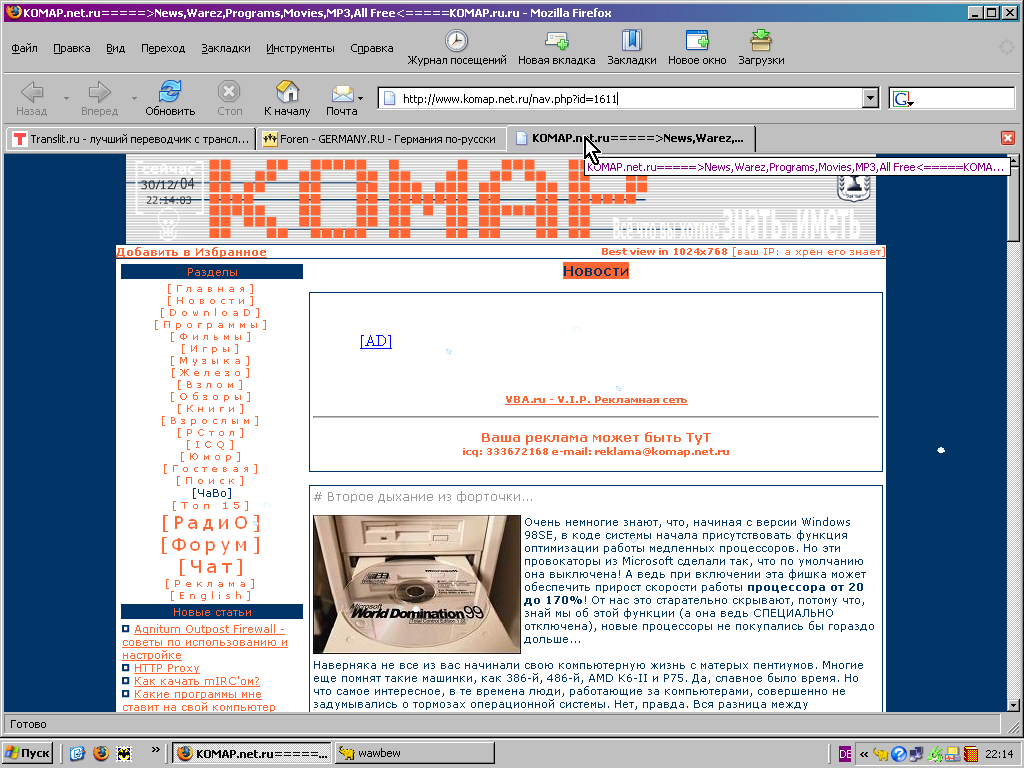The image size is (1024, 768).
Task: Click the Firefox icon in the quick launch
Action: [x=101, y=753]
